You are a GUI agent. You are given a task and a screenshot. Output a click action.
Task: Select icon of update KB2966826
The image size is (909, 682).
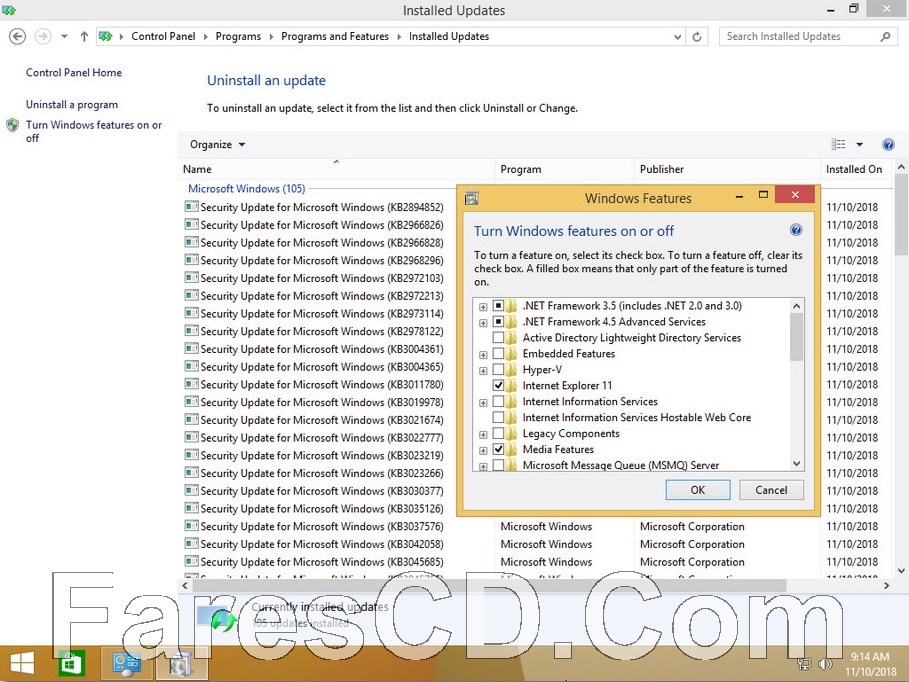(x=191, y=224)
